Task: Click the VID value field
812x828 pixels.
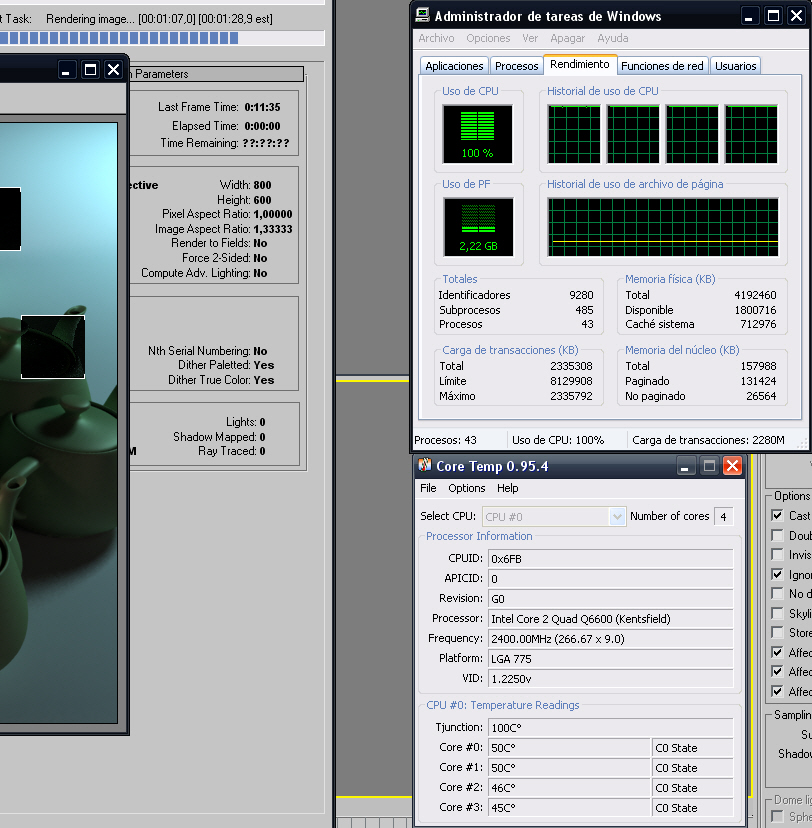Action: (611, 679)
